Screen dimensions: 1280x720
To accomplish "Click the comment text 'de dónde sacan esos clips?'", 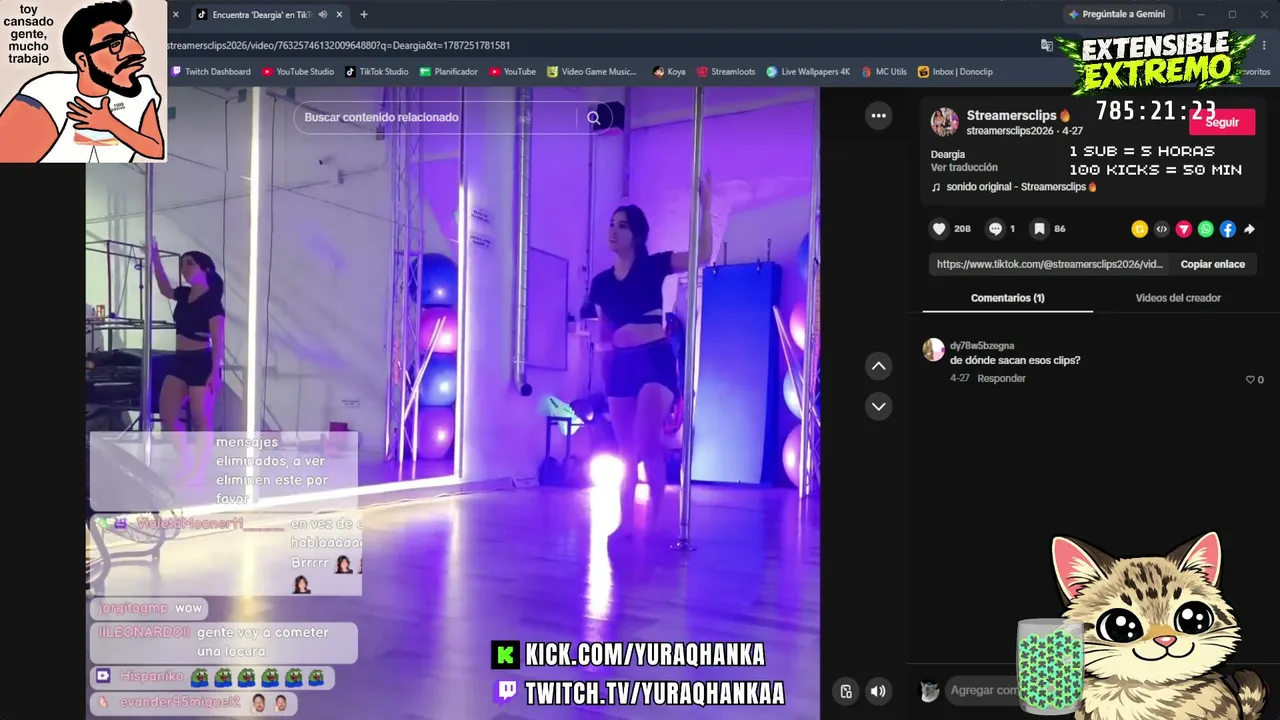I will point(1015,360).
